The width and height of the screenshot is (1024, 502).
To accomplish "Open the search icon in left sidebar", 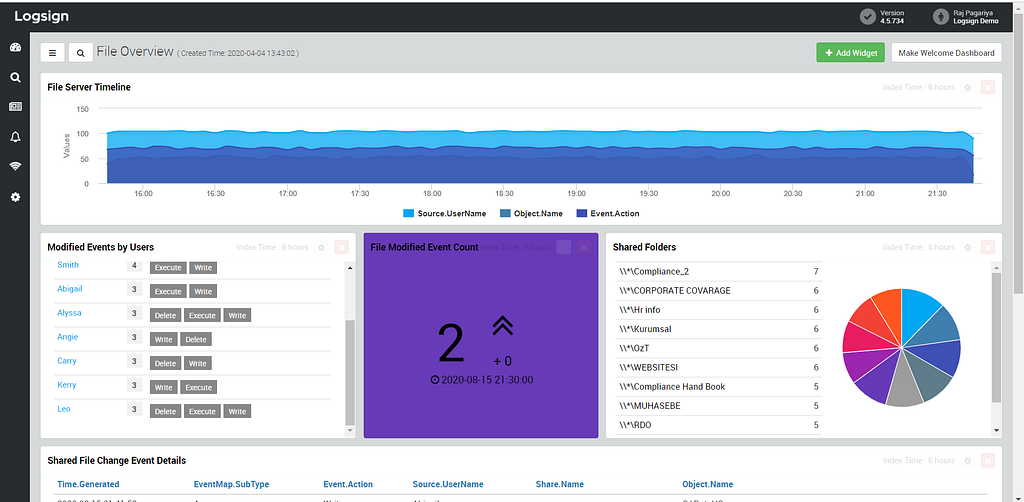I will coord(15,77).
